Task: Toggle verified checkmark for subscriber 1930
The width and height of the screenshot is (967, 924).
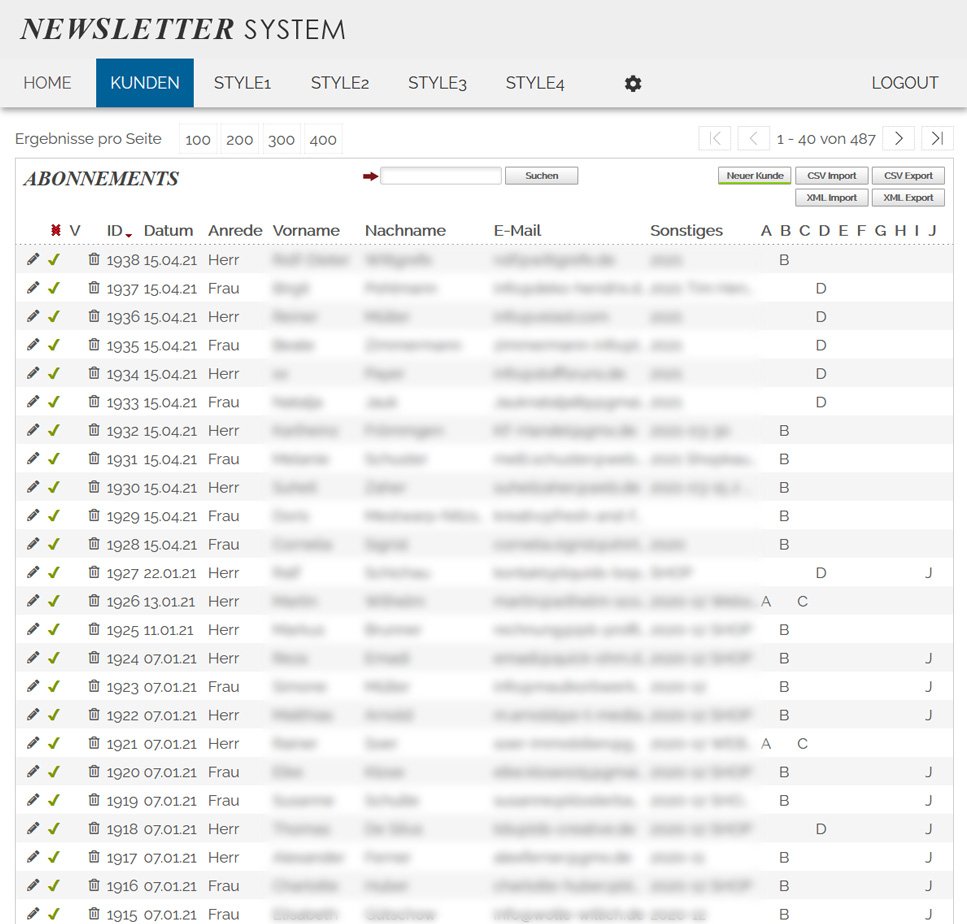Action: (x=54, y=488)
